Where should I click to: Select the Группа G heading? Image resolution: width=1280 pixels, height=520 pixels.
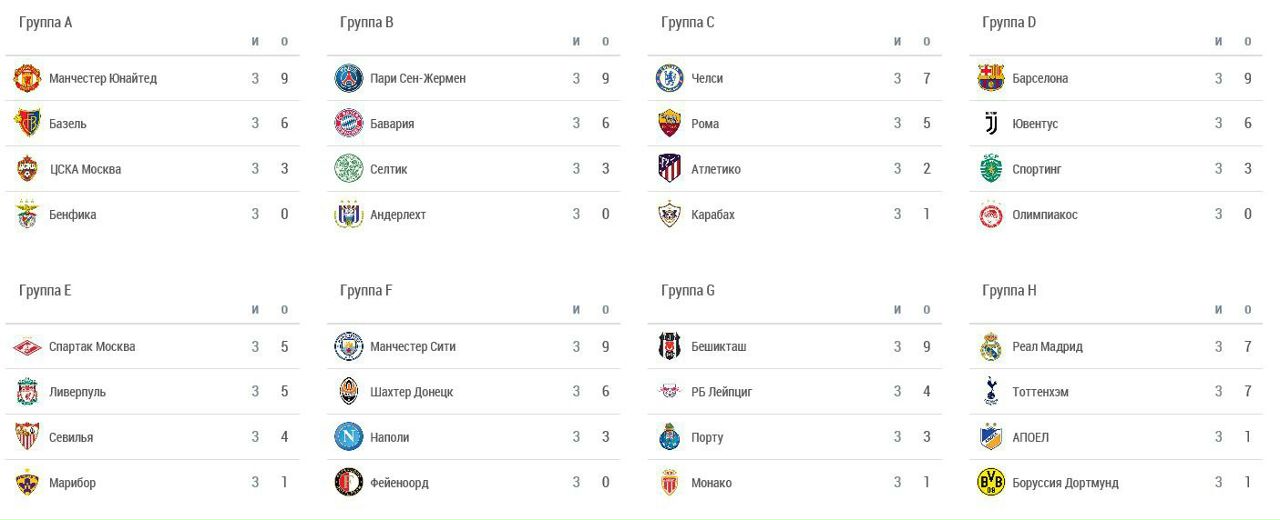pyautogui.click(x=688, y=291)
